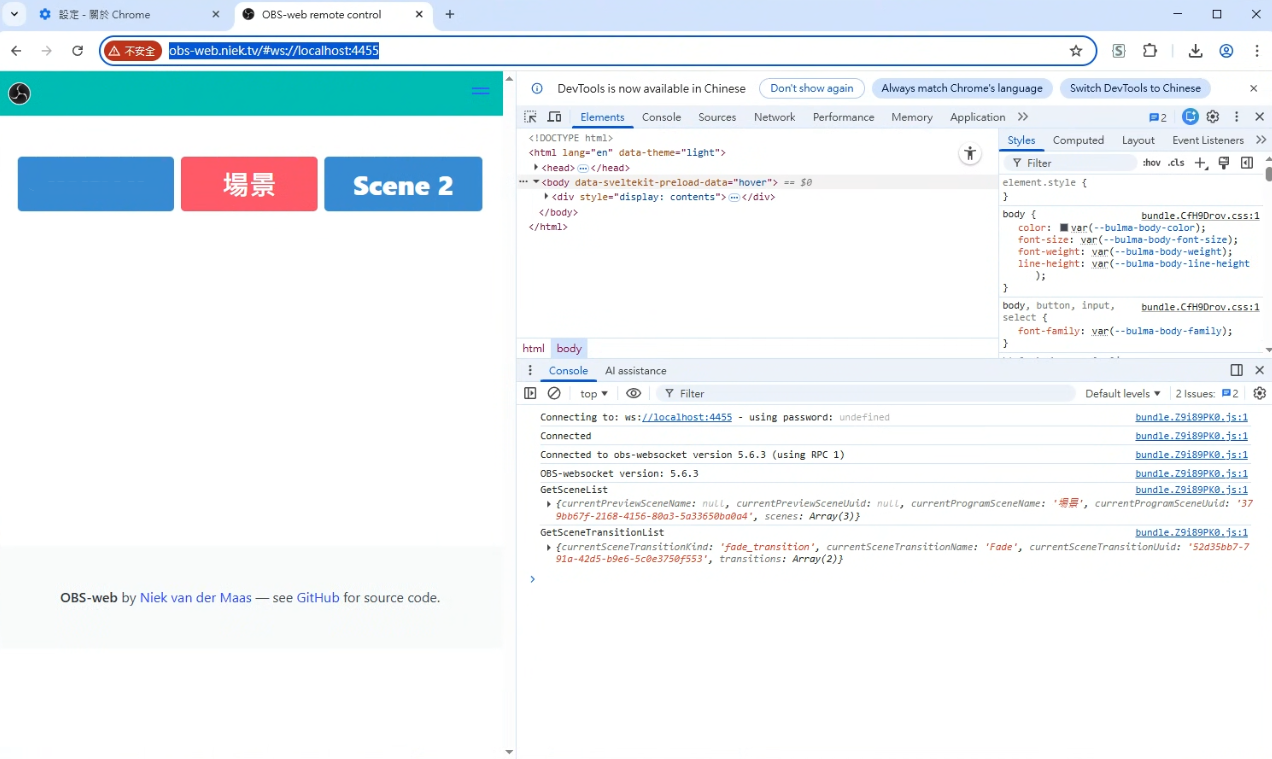Clear the console with the clear icon
Screen dimensions: 1272x759
(x=554, y=393)
